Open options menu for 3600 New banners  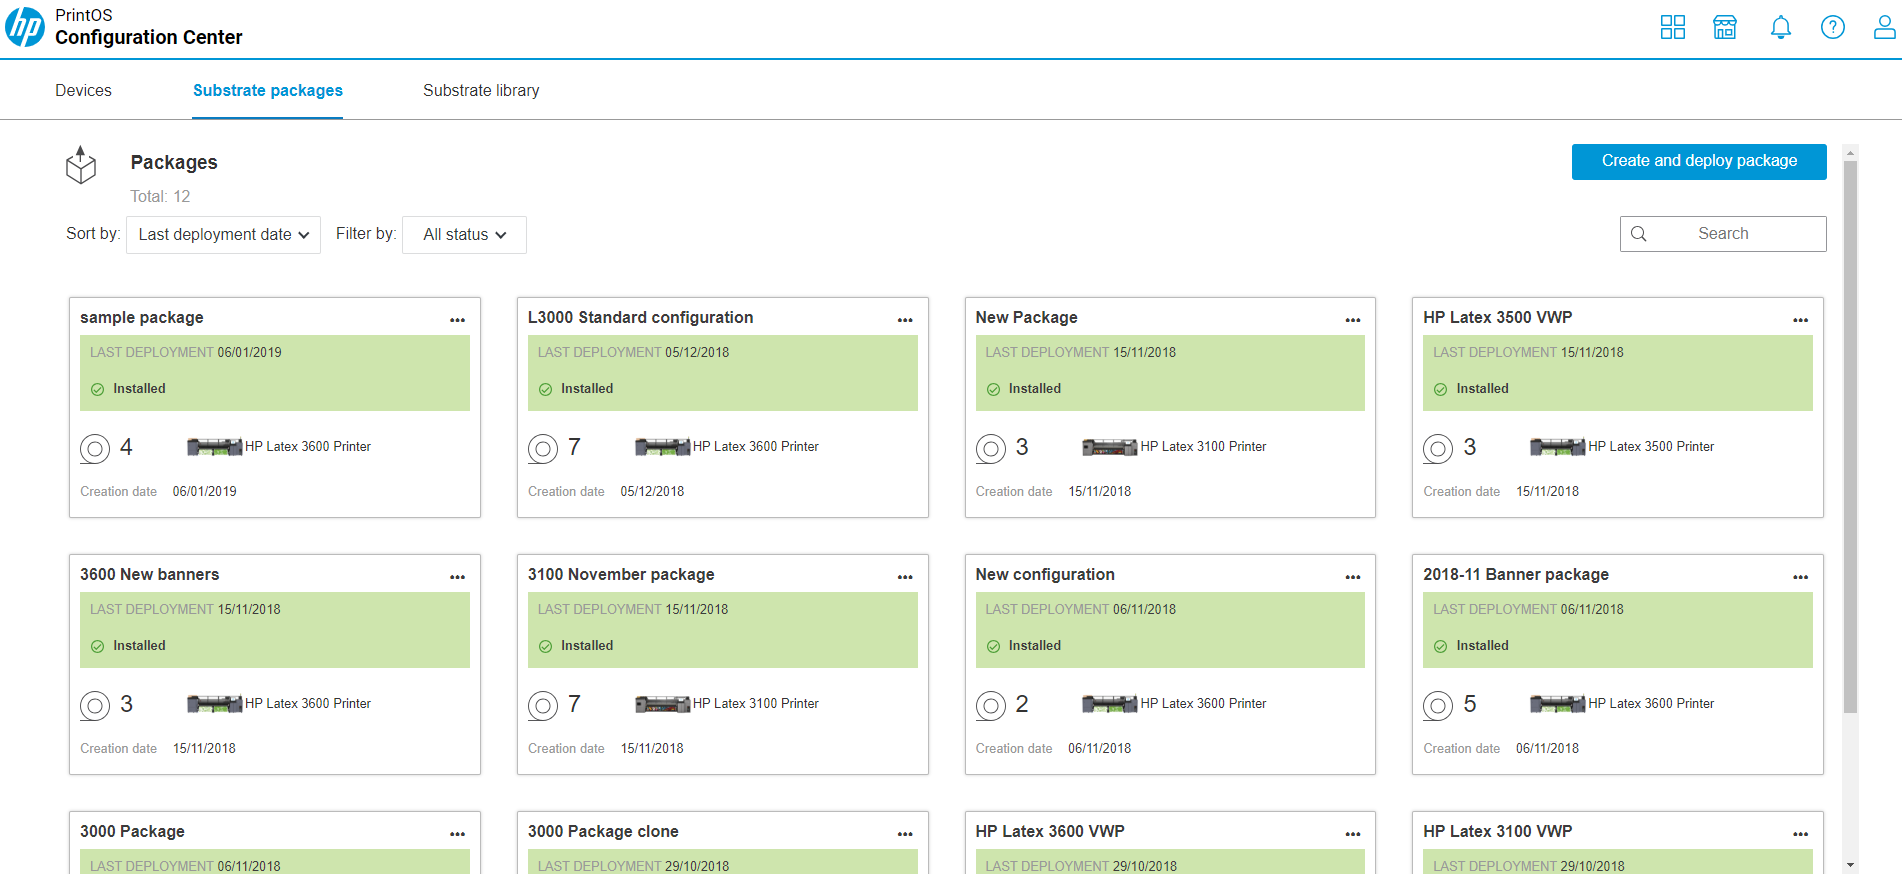(x=457, y=577)
